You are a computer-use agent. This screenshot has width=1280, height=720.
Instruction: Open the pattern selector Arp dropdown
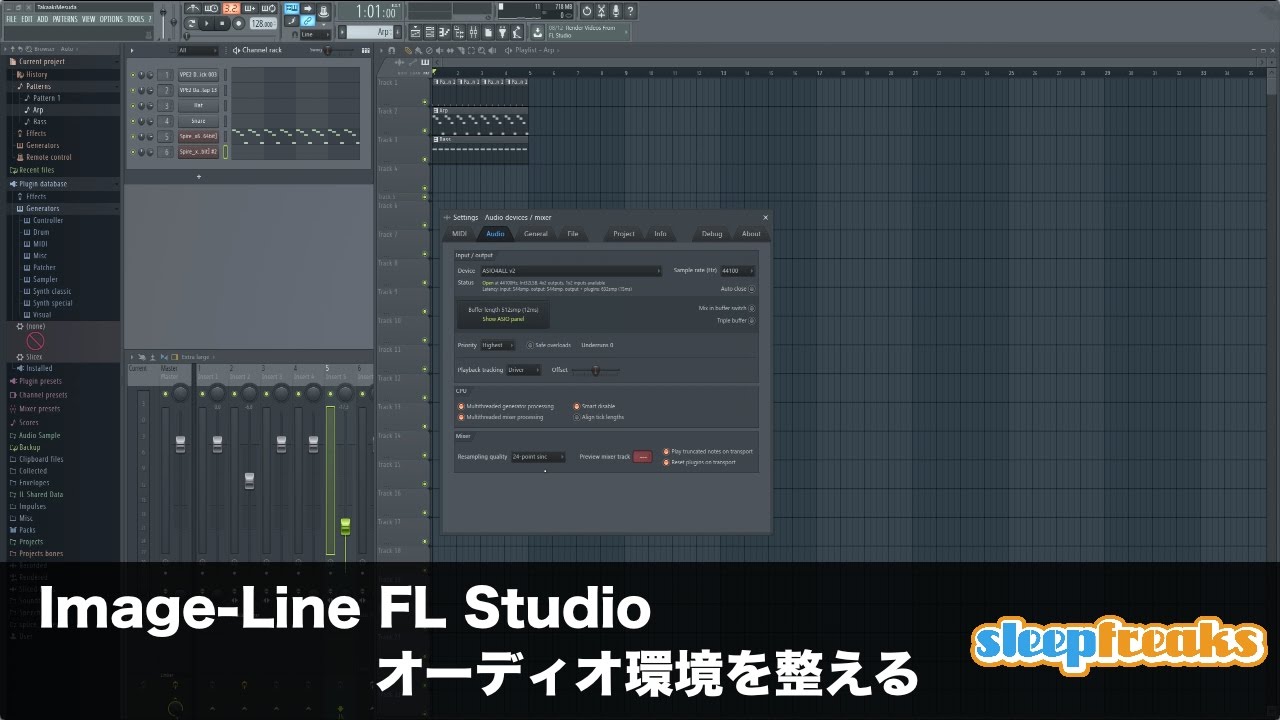[x=372, y=32]
